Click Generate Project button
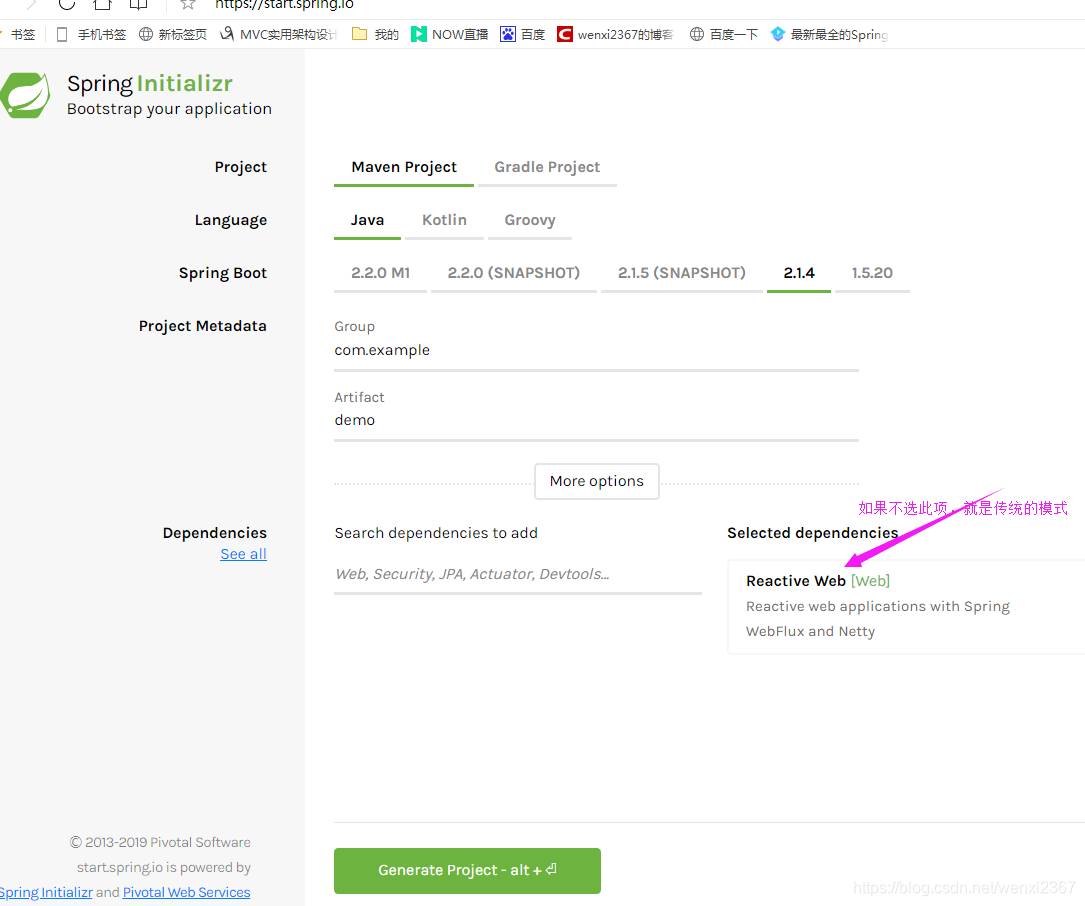The image size is (1085, 906). (467, 871)
